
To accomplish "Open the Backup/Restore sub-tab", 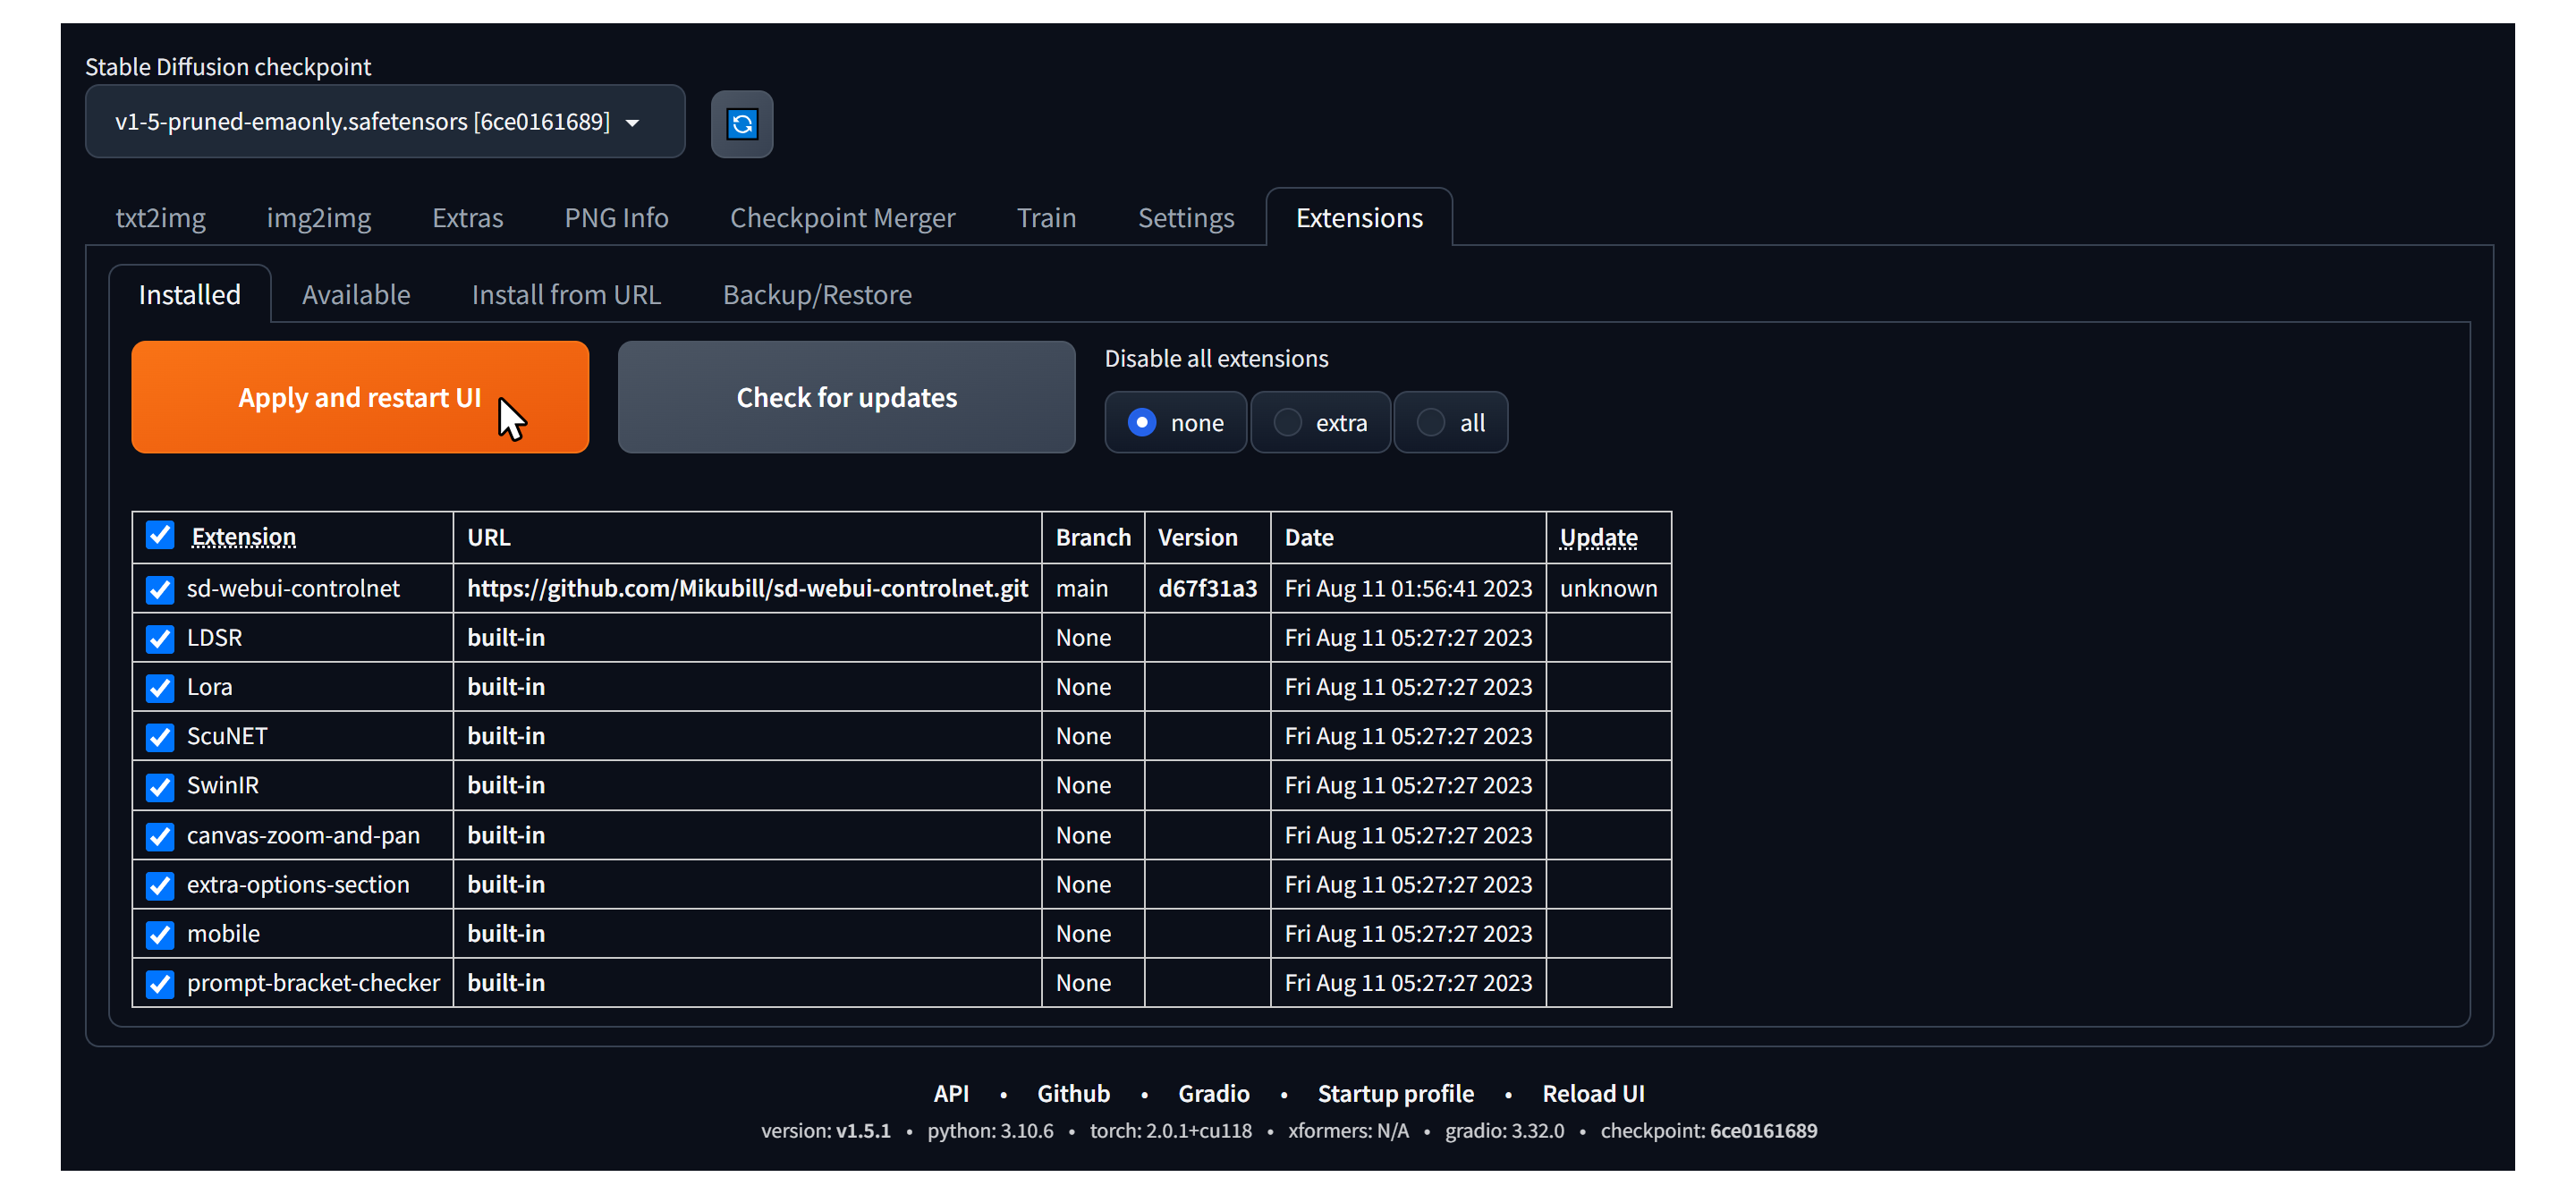I will click(817, 294).
